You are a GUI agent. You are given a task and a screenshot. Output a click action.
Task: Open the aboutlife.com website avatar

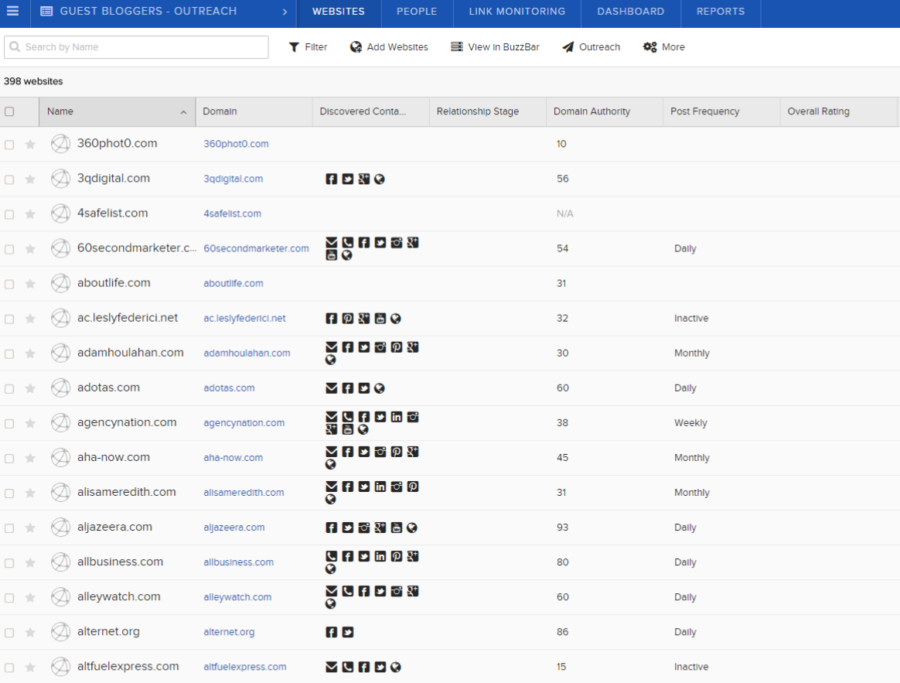(x=60, y=283)
